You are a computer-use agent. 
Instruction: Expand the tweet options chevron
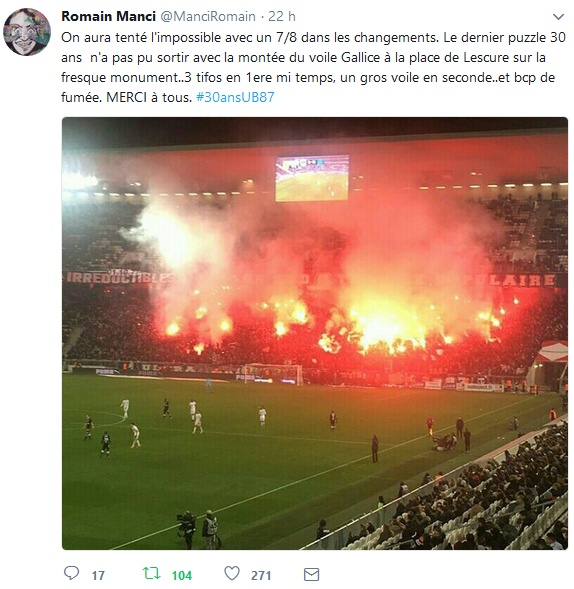click(x=559, y=17)
